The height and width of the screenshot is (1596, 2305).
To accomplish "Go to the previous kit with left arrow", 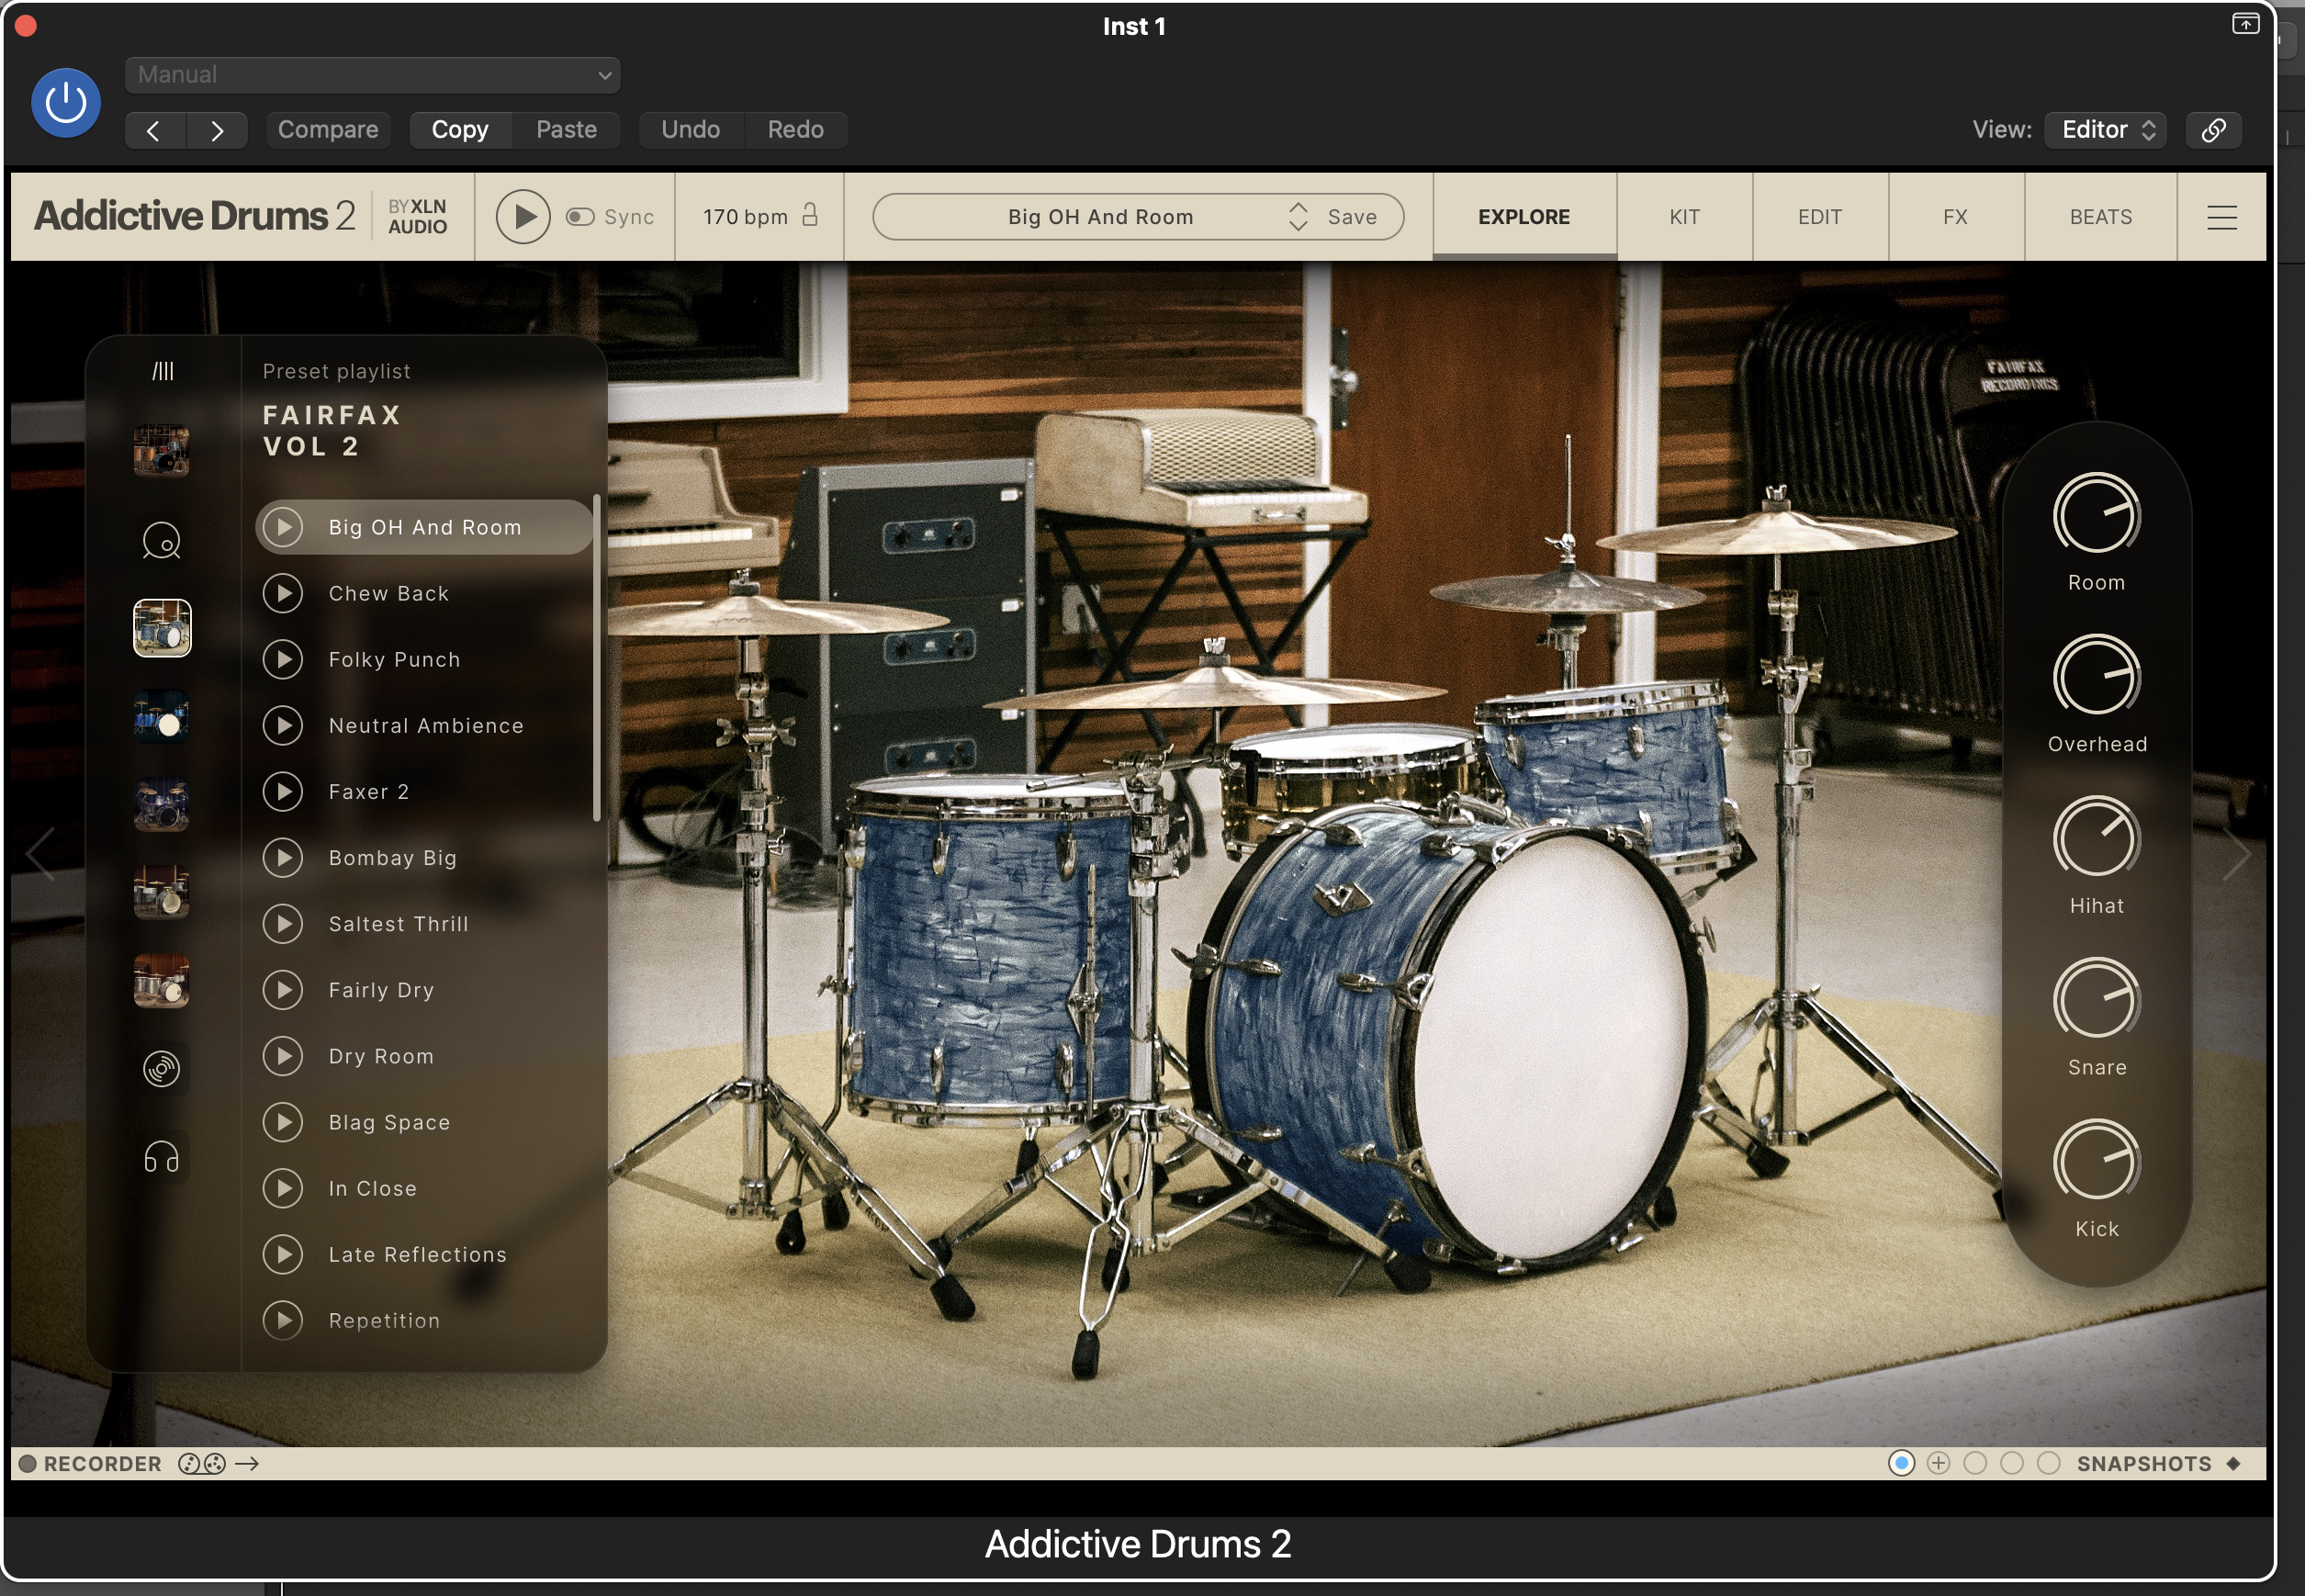I will [40, 855].
